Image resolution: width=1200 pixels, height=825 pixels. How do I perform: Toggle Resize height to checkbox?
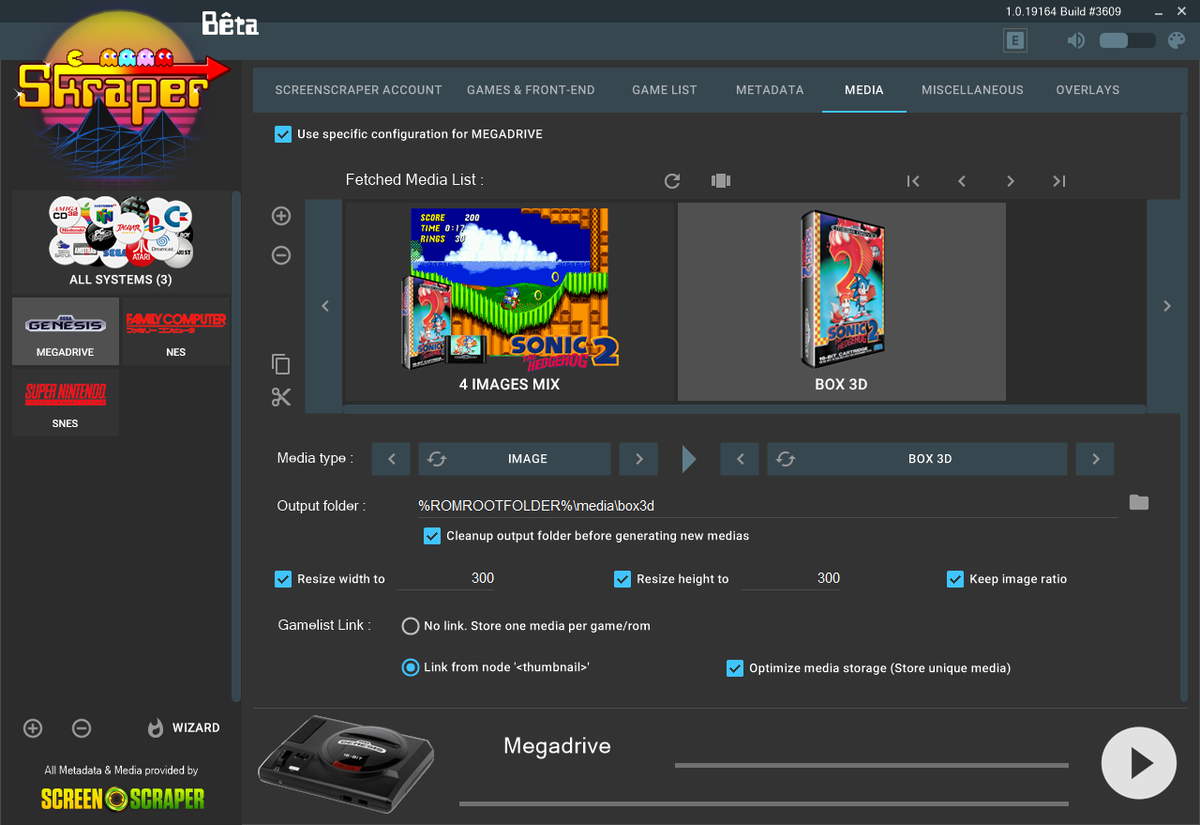click(622, 579)
